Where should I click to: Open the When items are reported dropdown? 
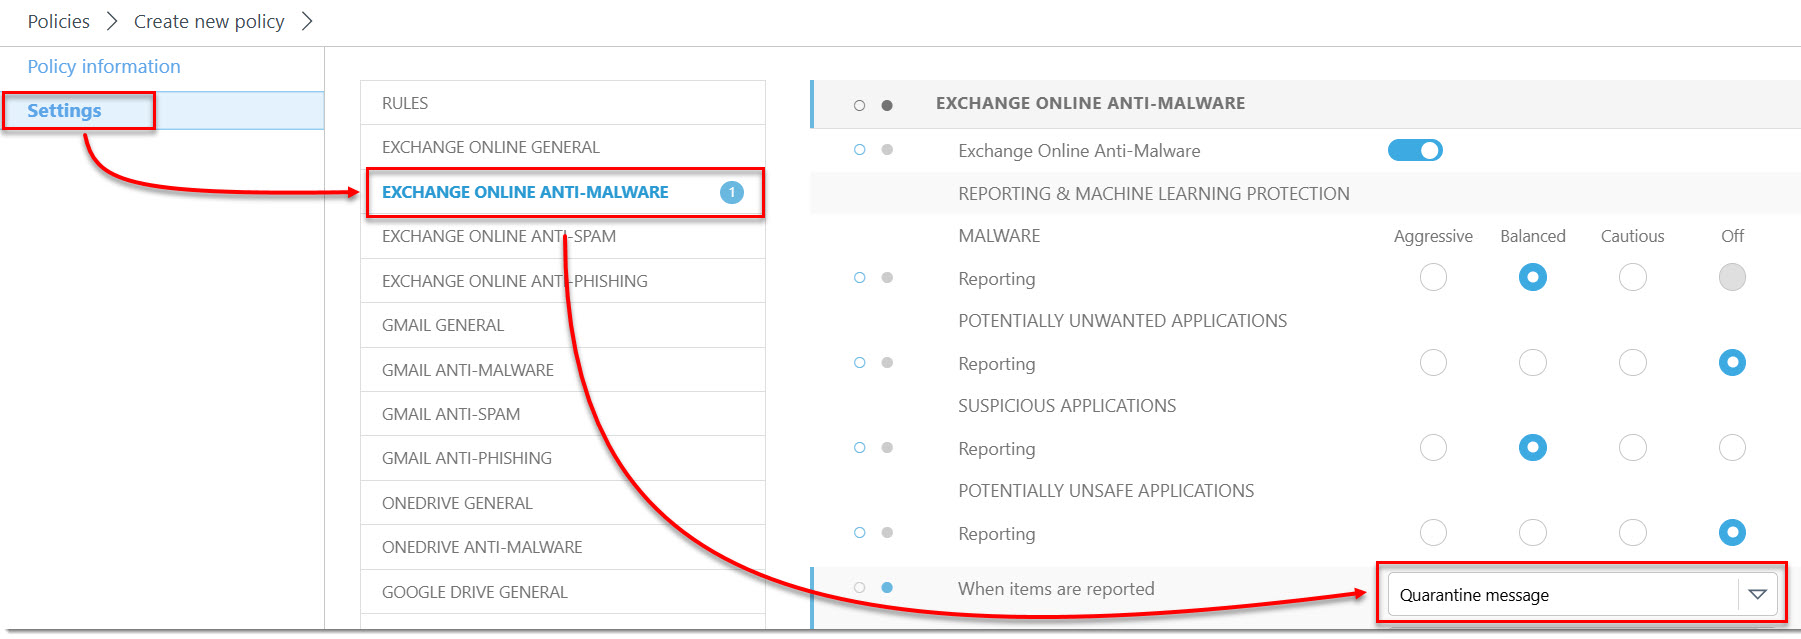1582,594
